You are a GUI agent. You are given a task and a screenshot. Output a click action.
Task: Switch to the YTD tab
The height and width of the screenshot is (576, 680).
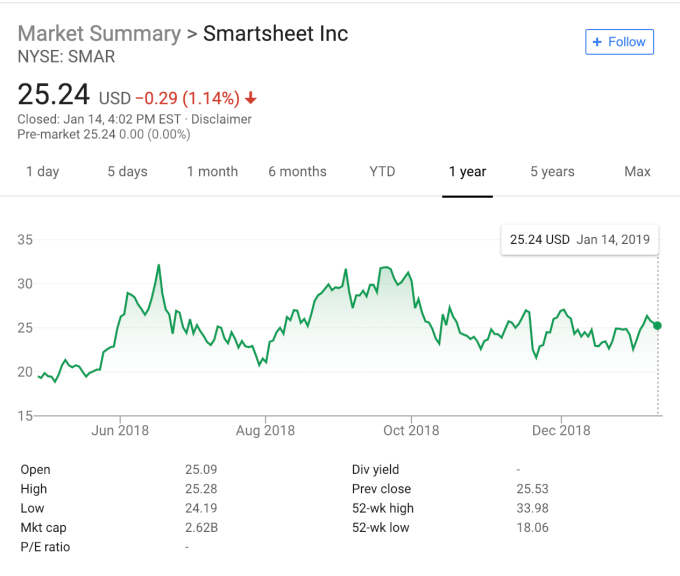click(x=382, y=172)
